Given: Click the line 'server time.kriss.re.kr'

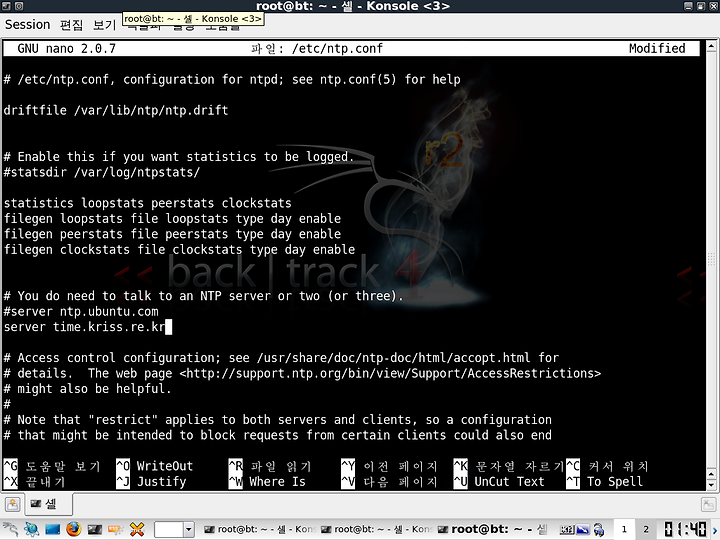Looking at the screenshot, I should (x=84, y=327).
